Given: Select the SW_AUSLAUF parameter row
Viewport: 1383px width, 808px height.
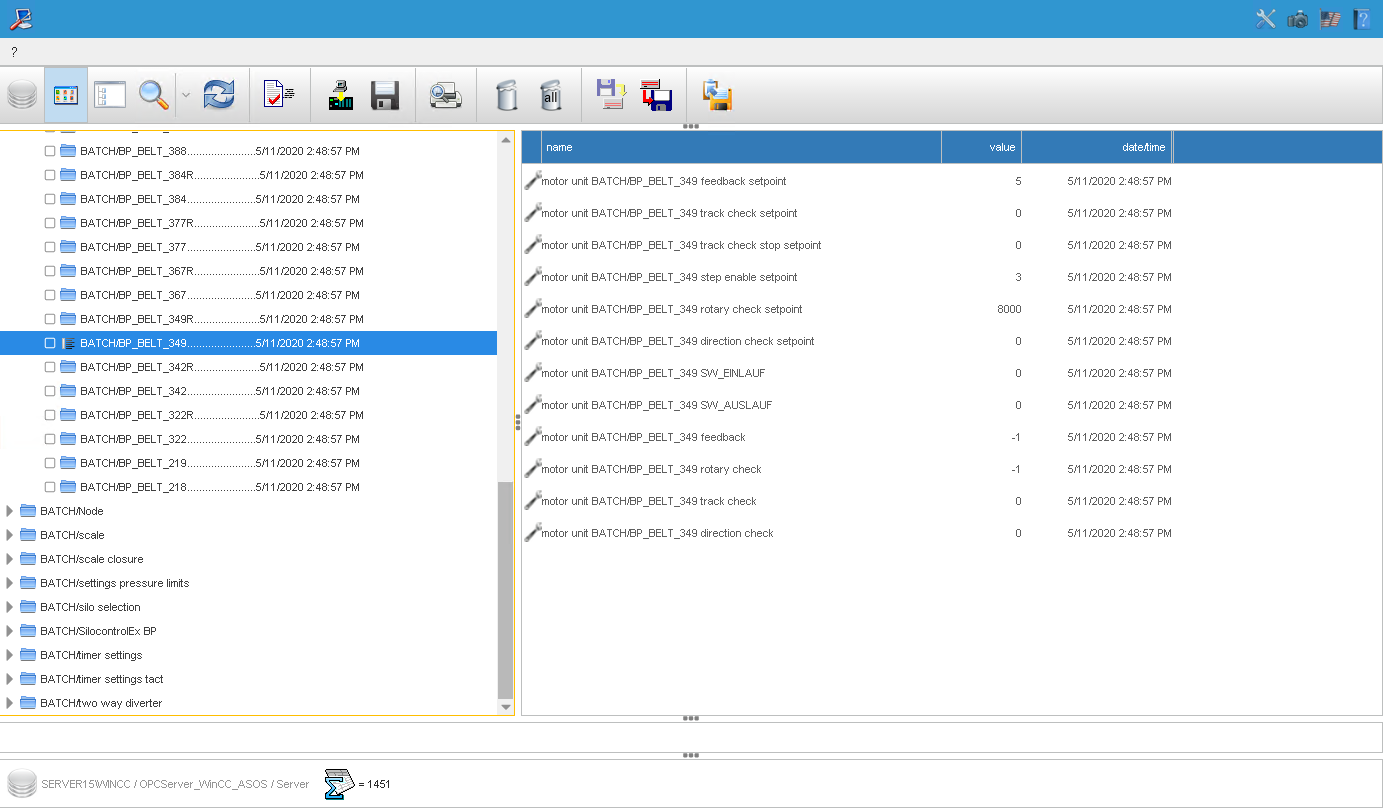Looking at the screenshot, I should [x=848, y=405].
